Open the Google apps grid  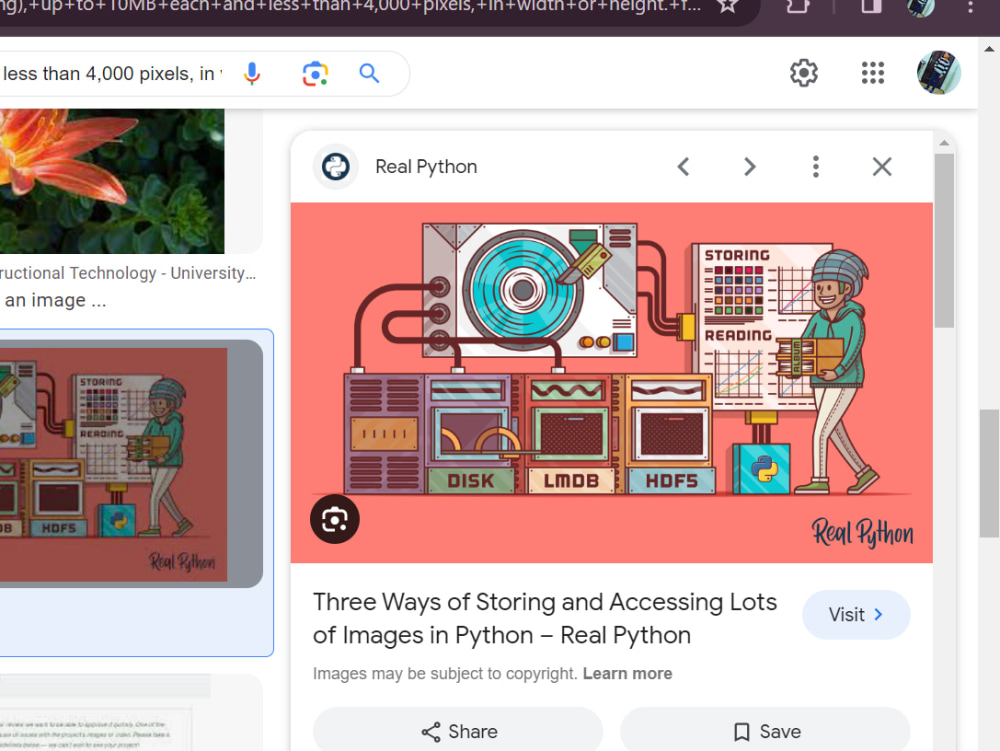click(x=872, y=73)
